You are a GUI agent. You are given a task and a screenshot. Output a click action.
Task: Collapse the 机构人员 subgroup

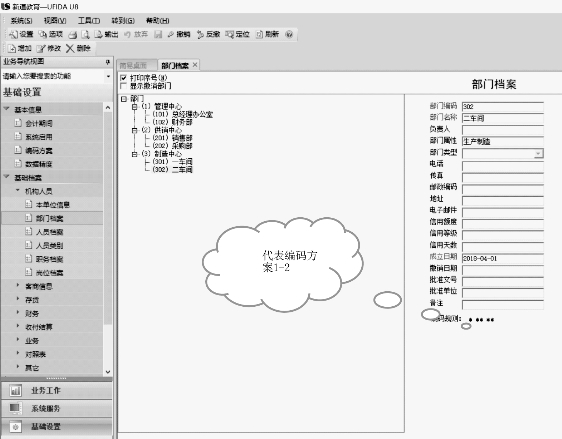click(18, 190)
